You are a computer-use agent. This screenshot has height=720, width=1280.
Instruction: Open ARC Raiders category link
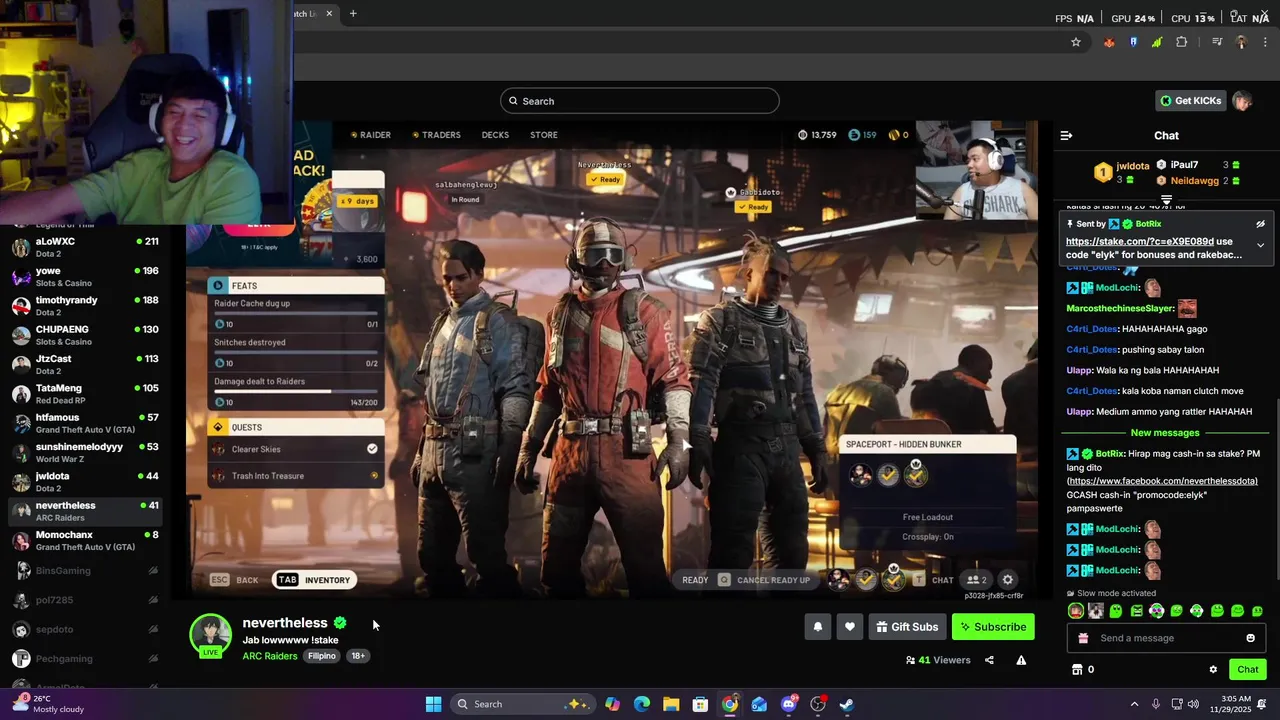click(x=270, y=656)
